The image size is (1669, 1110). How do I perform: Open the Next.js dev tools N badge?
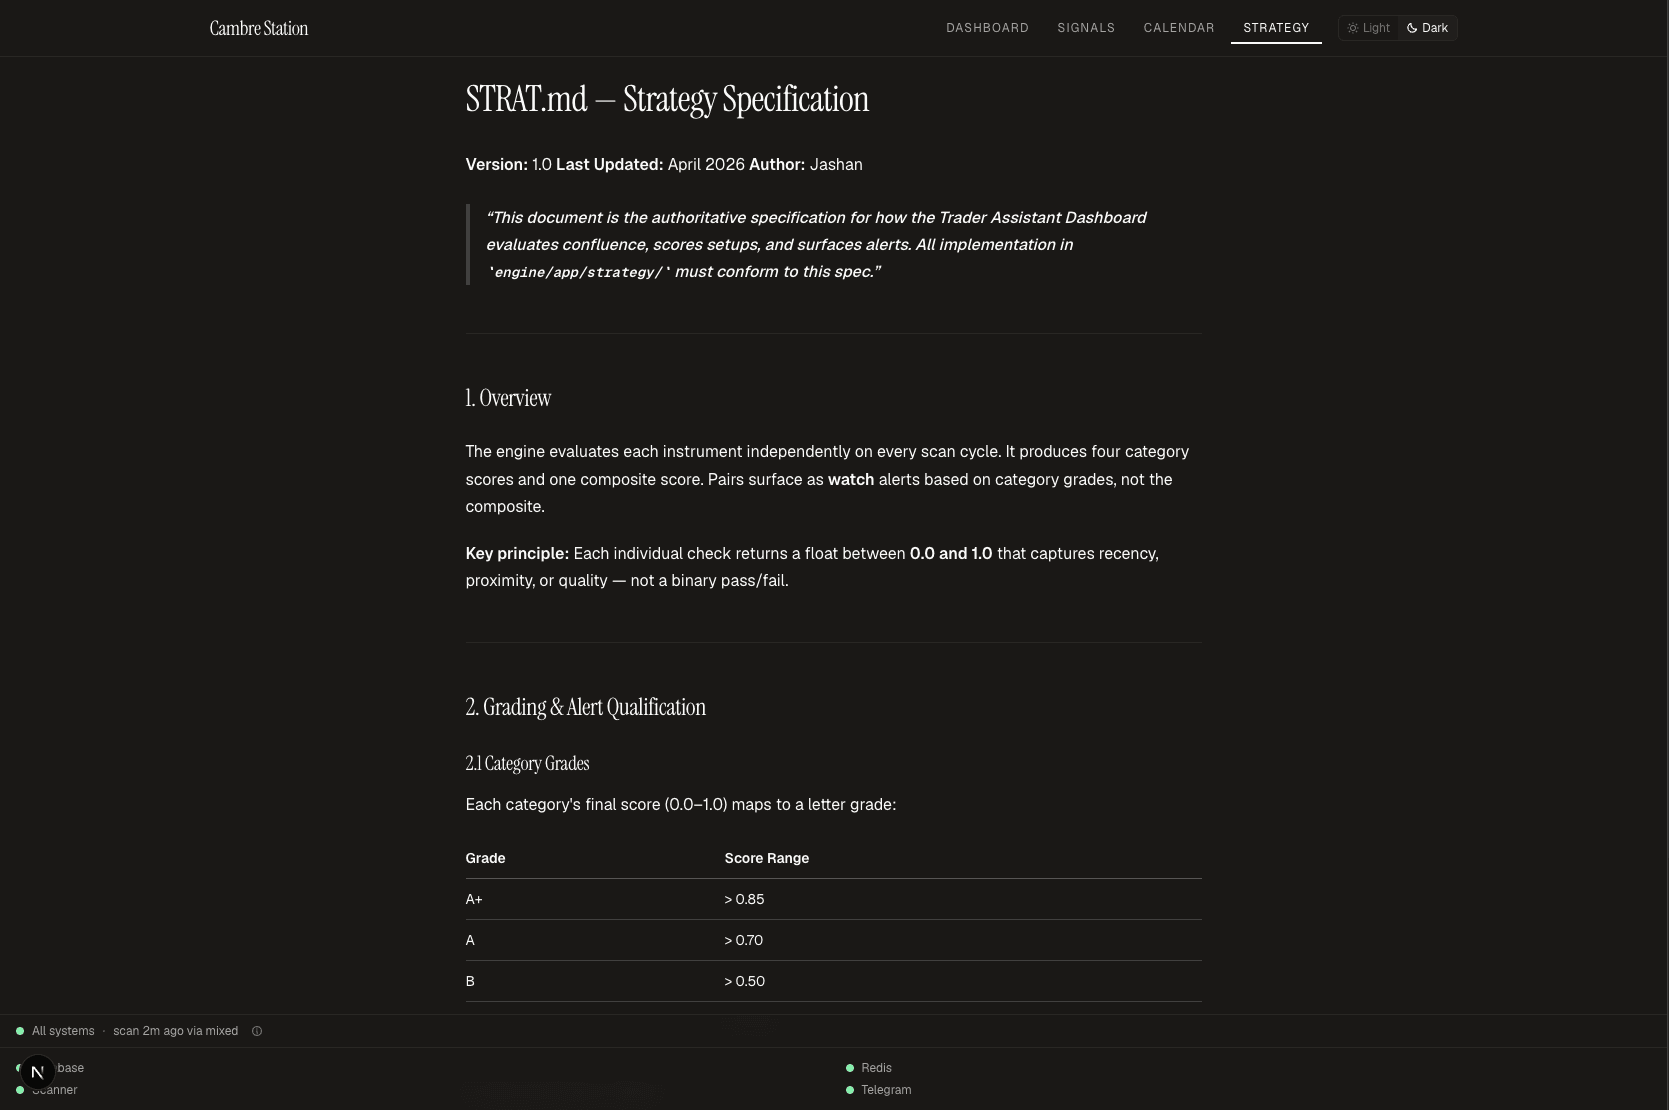(37, 1072)
